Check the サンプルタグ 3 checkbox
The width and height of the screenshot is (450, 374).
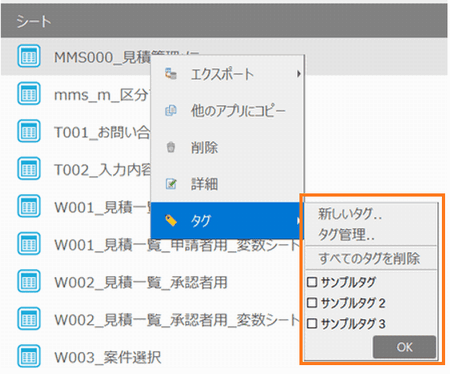[312, 323]
